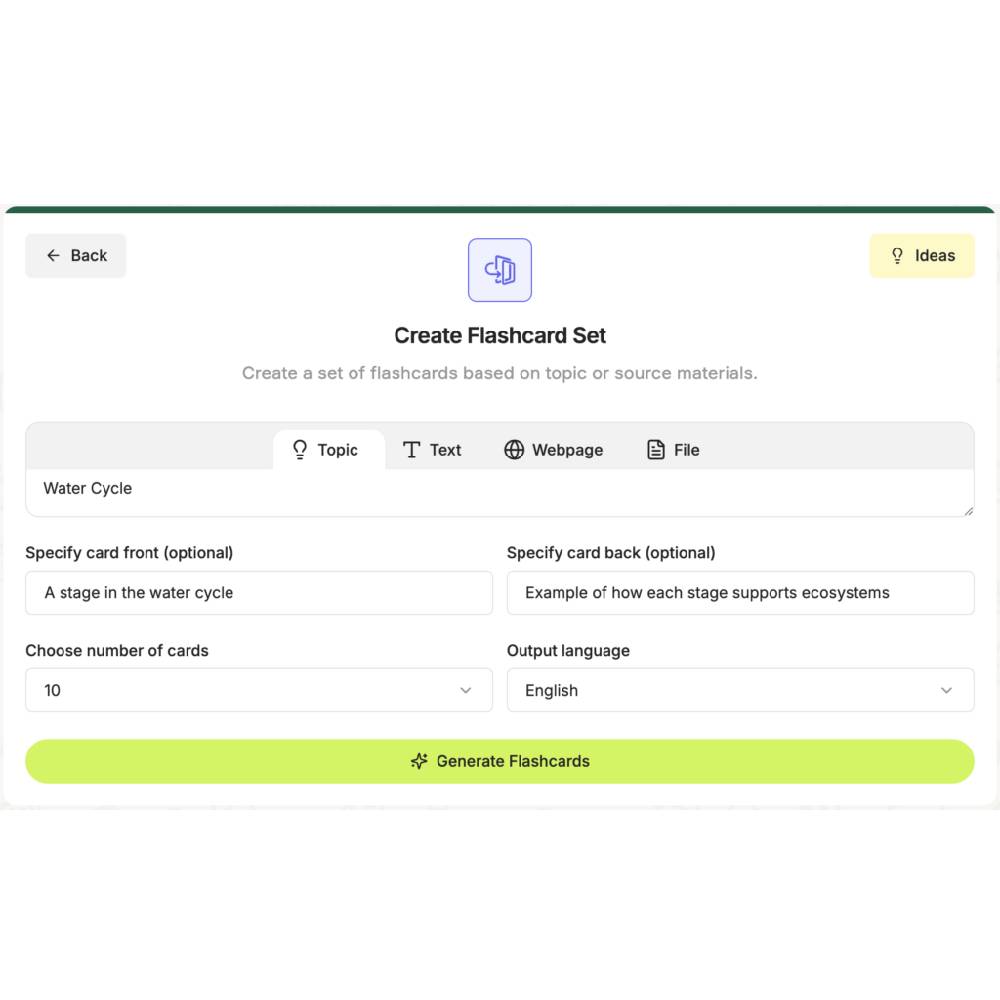Open the Output language dropdown
Image resolution: width=1000 pixels, height=1000 pixels.
(x=740, y=690)
